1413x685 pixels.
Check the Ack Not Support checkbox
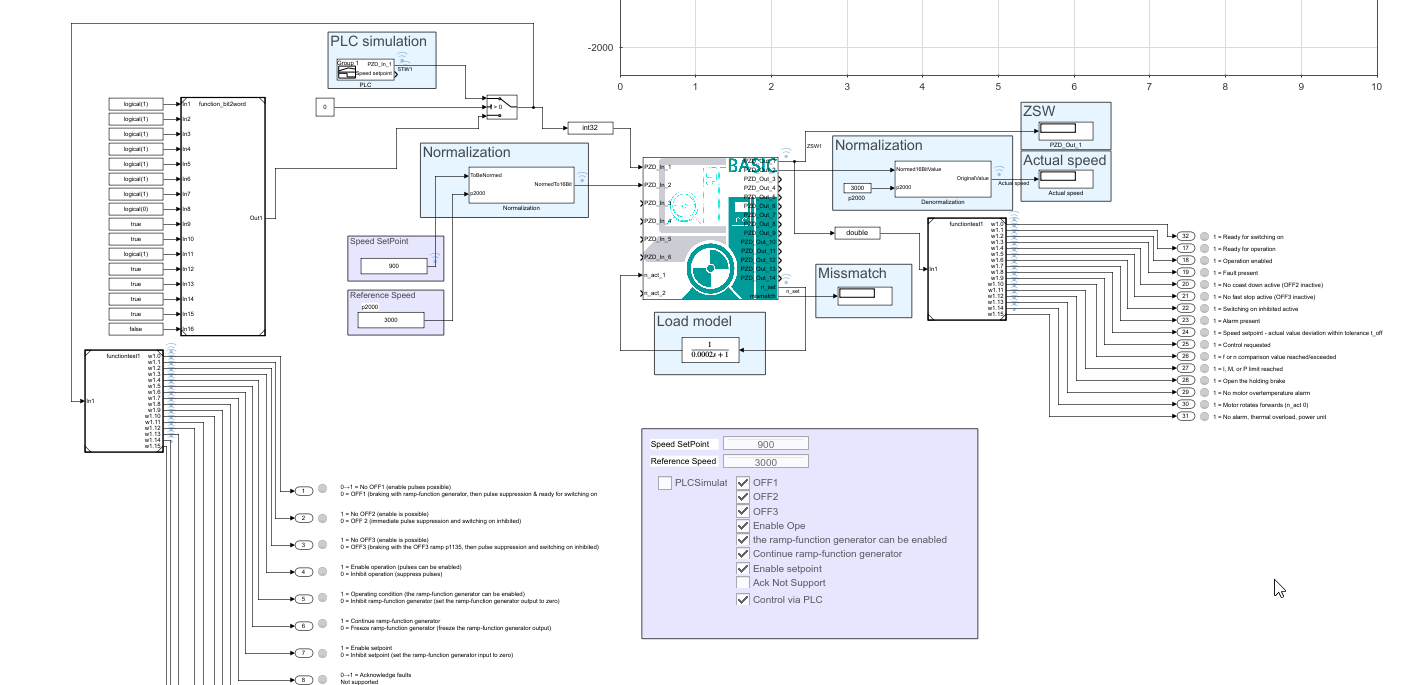[x=743, y=582]
